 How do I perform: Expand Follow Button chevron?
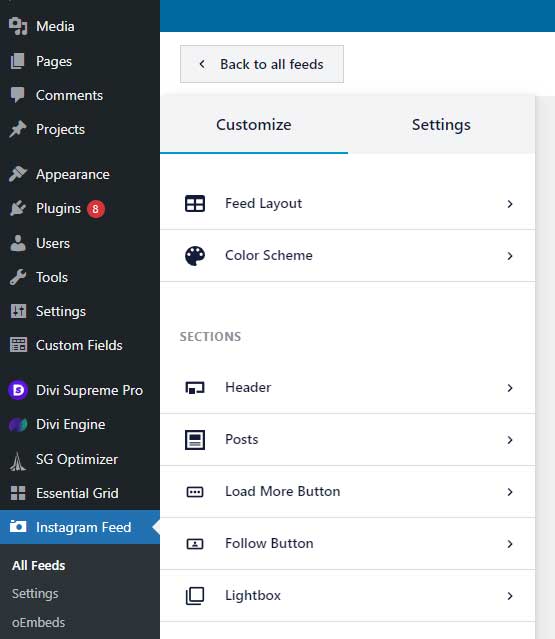510,544
